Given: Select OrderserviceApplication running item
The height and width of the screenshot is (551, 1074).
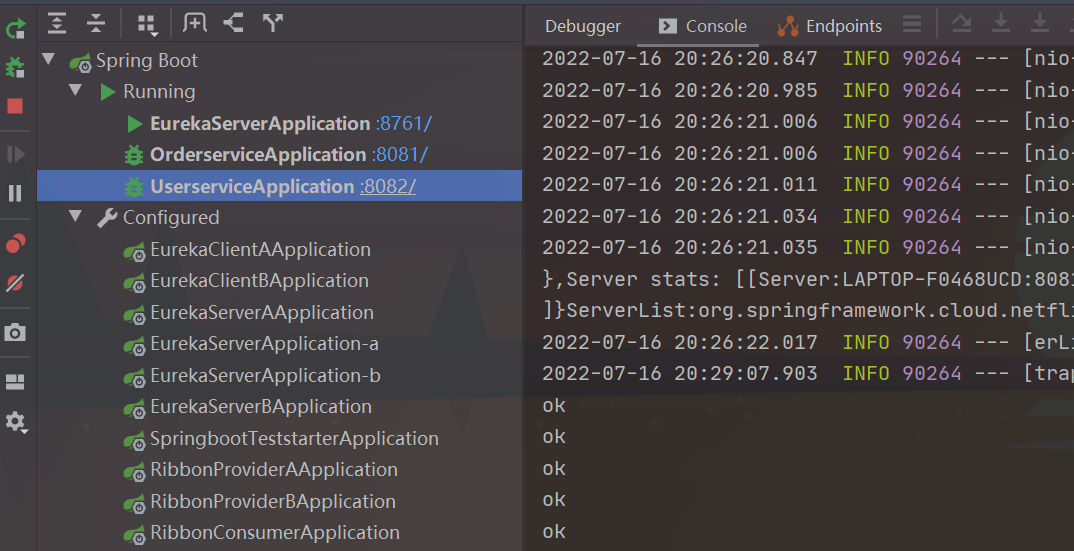Looking at the screenshot, I should (258, 155).
